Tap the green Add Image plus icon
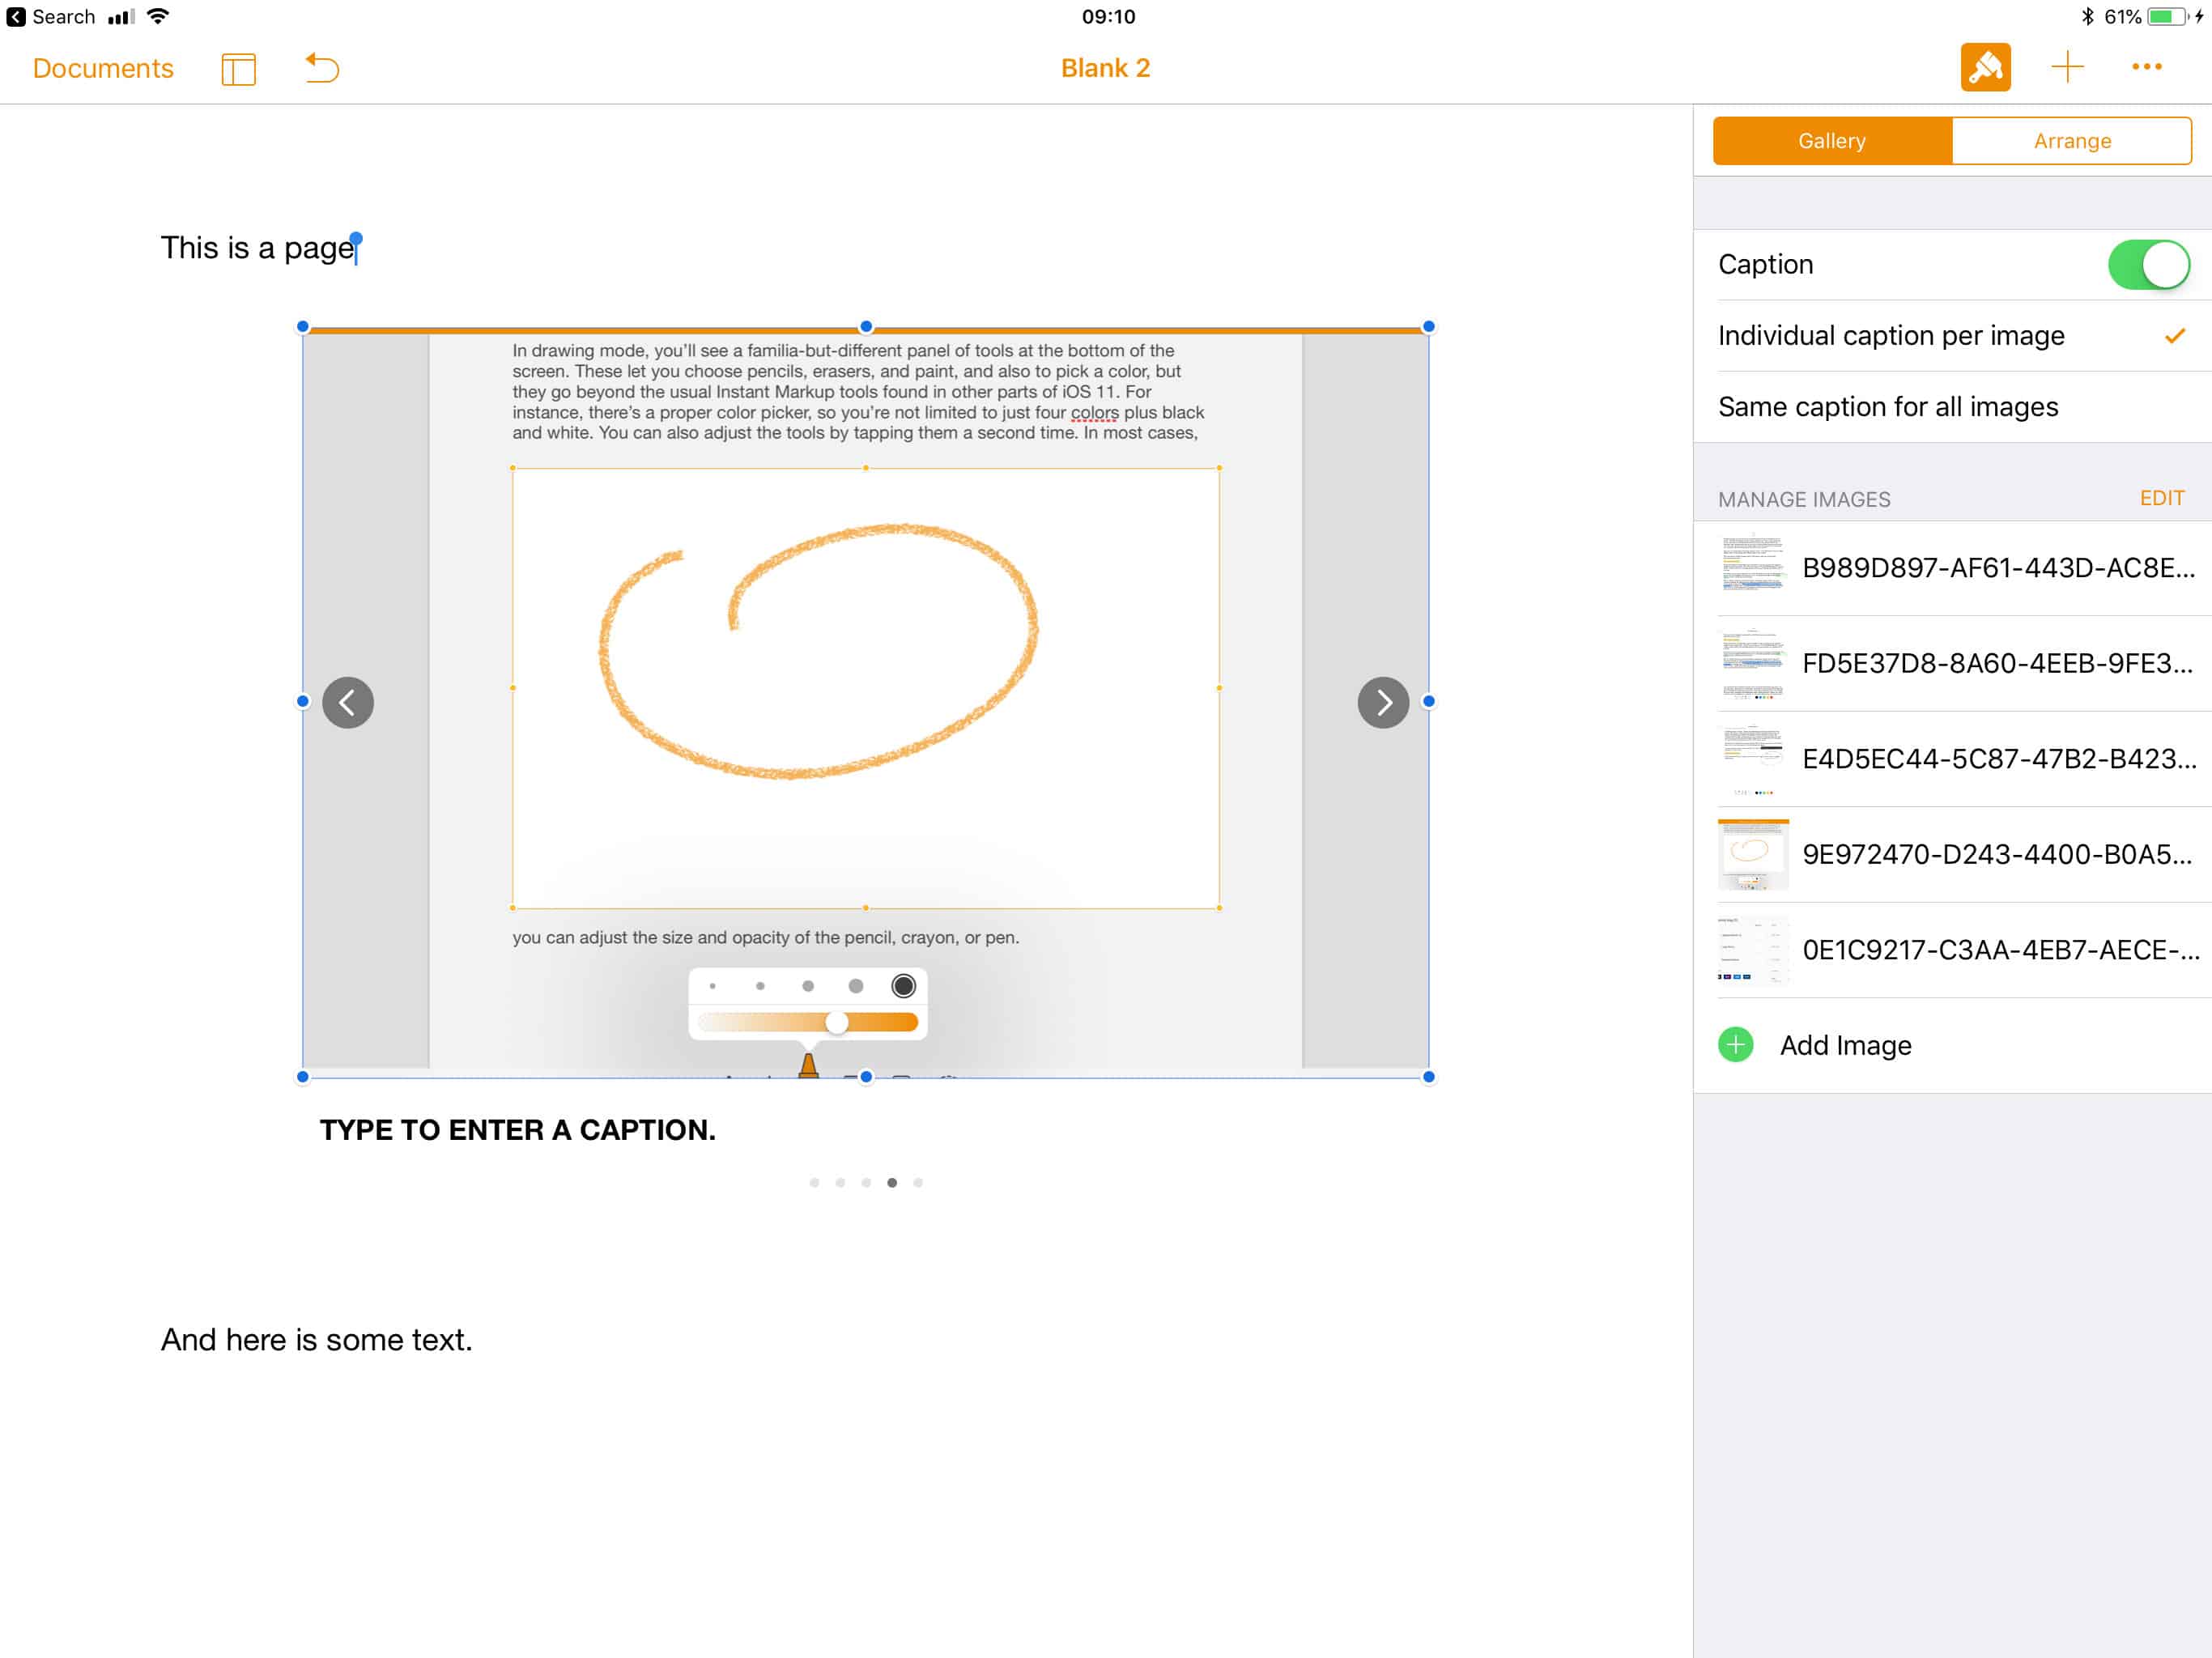 click(x=1735, y=1044)
